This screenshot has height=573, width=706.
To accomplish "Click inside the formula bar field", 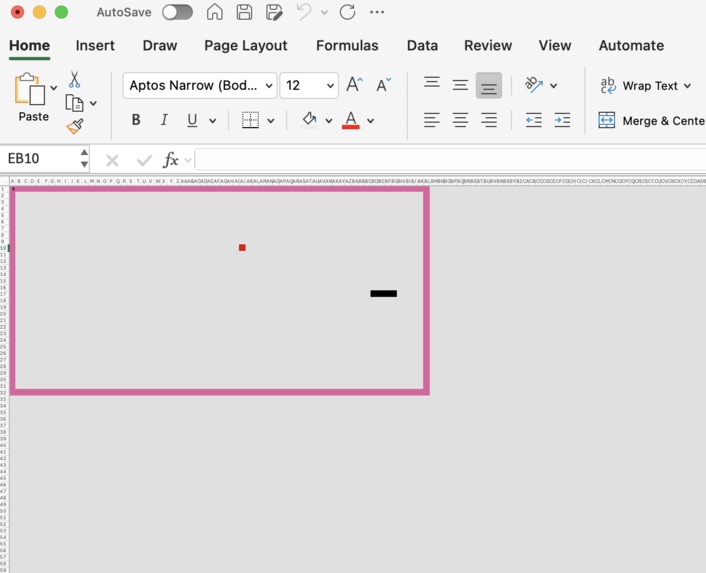I will (x=450, y=160).
